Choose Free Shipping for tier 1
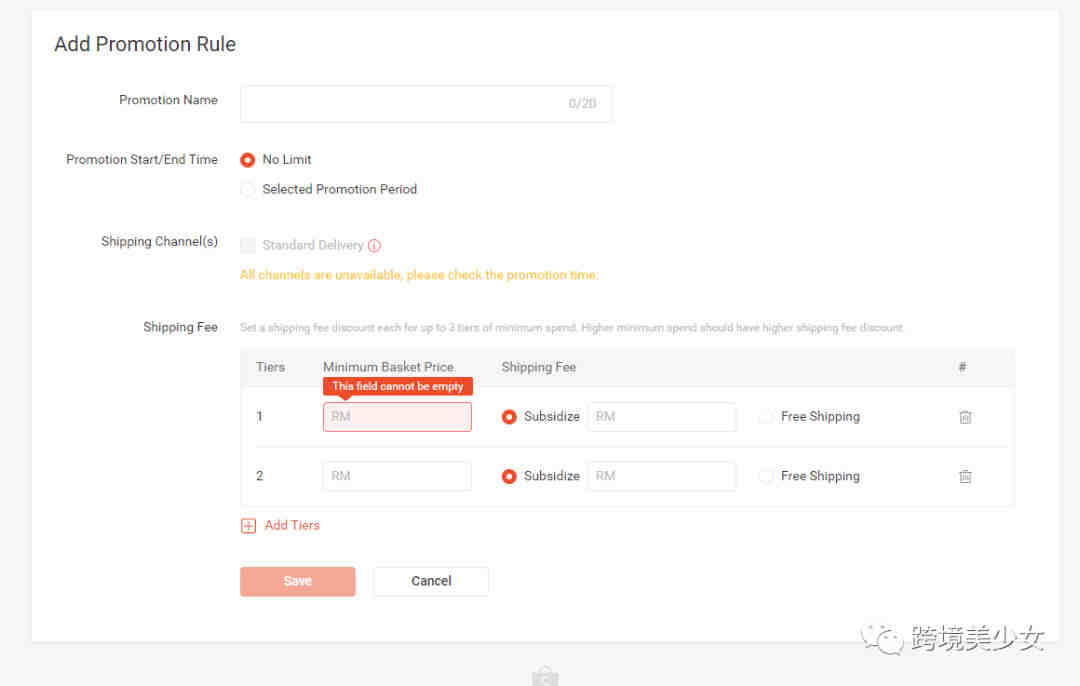 coord(765,417)
